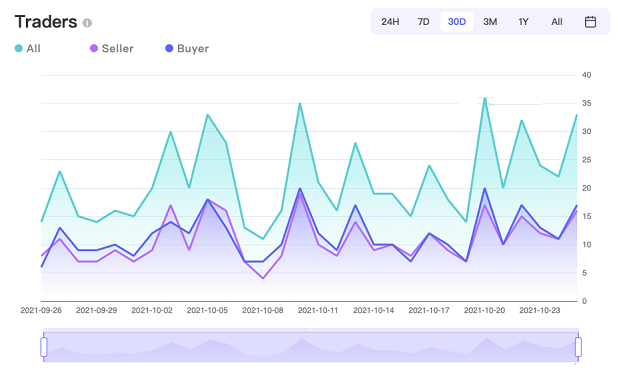Switch to the 1Y time range
Viewport: 618px width, 374px height.
[523, 22]
